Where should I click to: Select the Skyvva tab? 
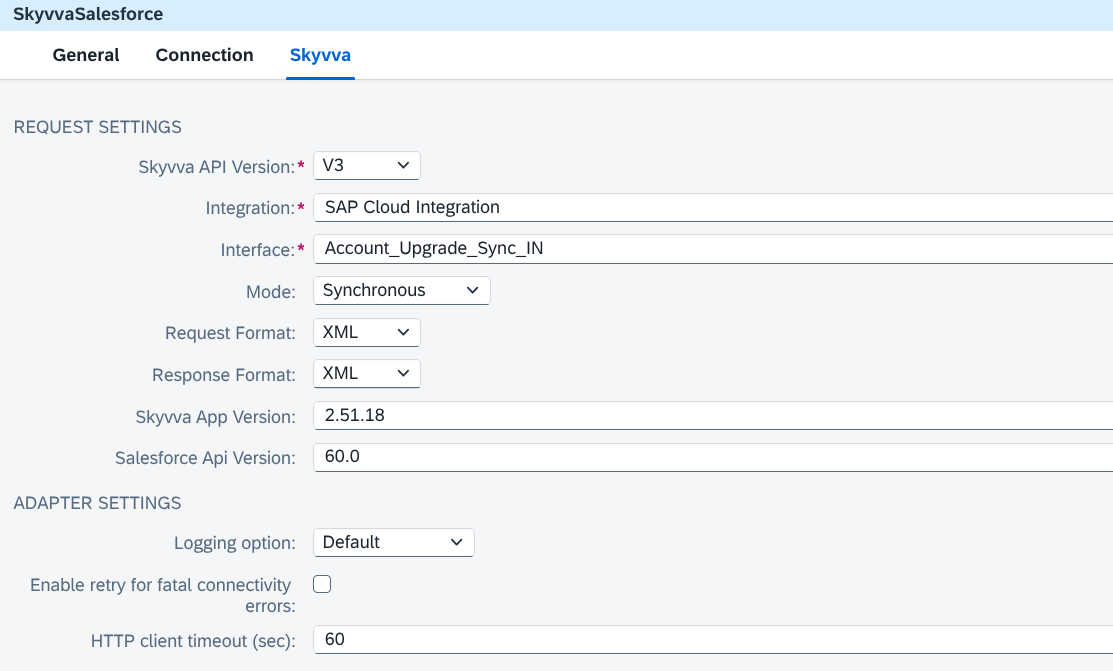click(320, 55)
